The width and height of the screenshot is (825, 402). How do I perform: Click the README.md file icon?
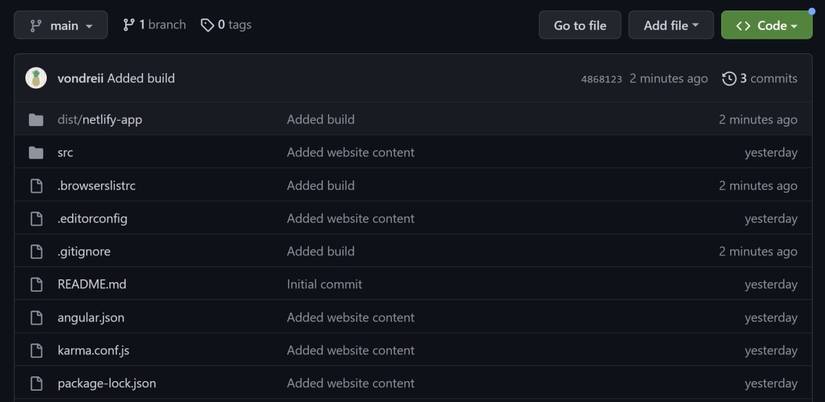36,285
